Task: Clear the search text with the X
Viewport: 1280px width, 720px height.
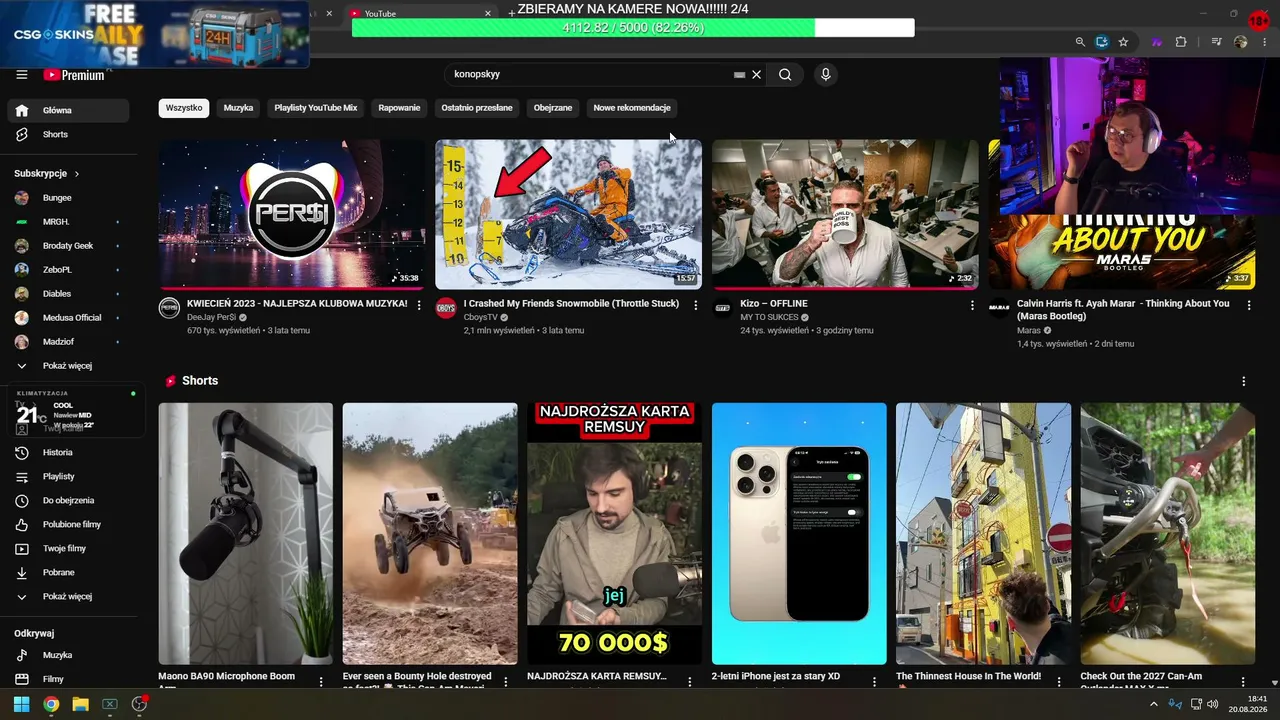Action: (757, 74)
